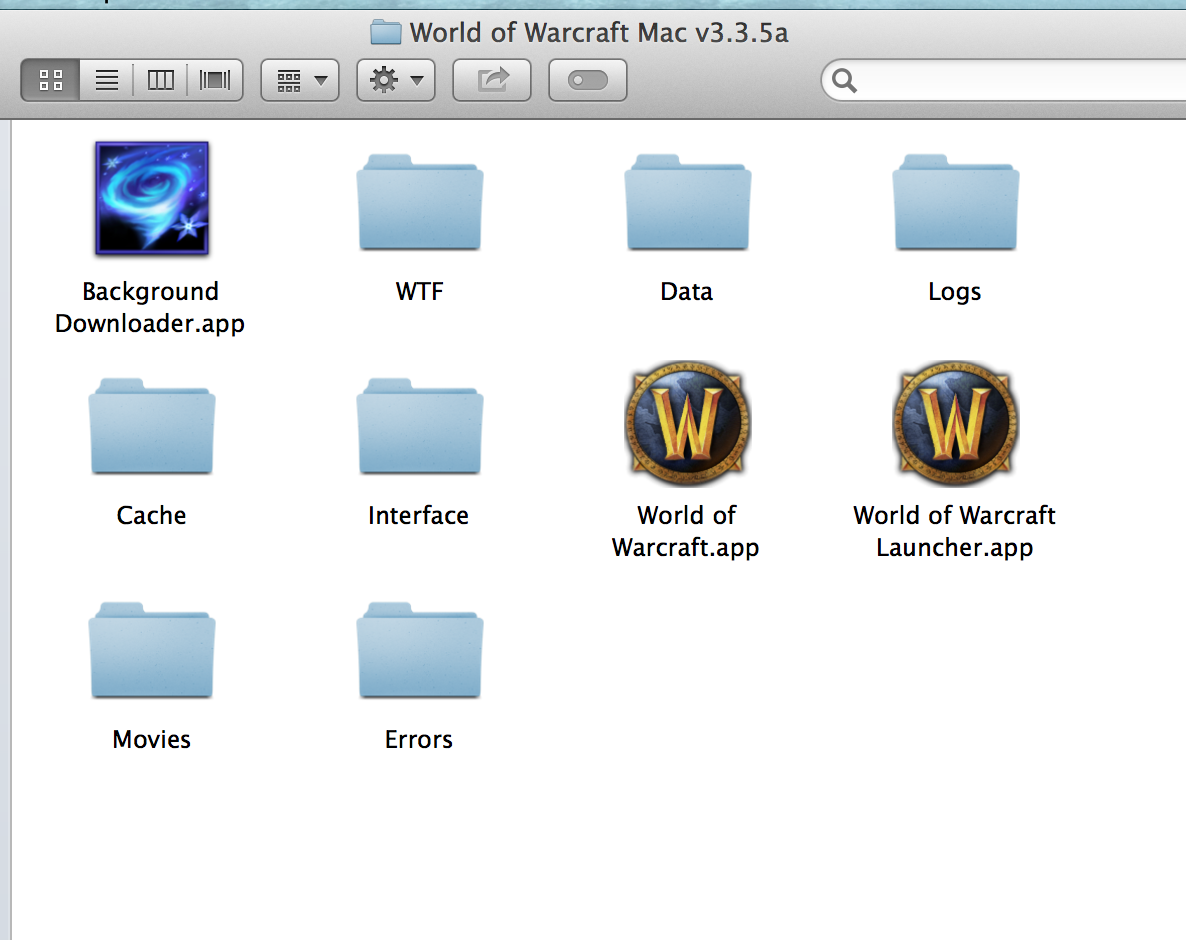Open the gear action menu
1186x940 pixels.
(396, 80)
